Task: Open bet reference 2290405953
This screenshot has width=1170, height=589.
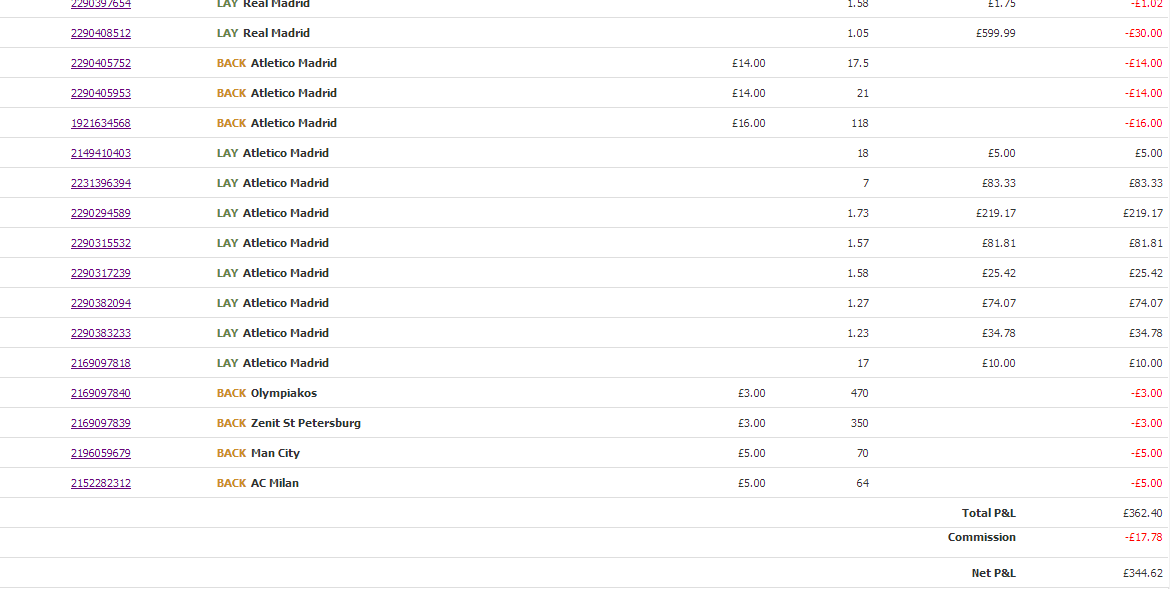Action: point(101,93)
